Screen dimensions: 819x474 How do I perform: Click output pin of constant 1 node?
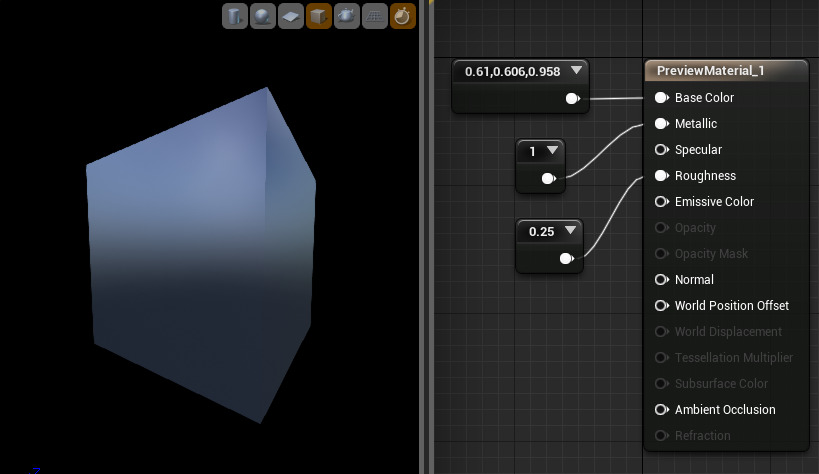pos(548,179)
